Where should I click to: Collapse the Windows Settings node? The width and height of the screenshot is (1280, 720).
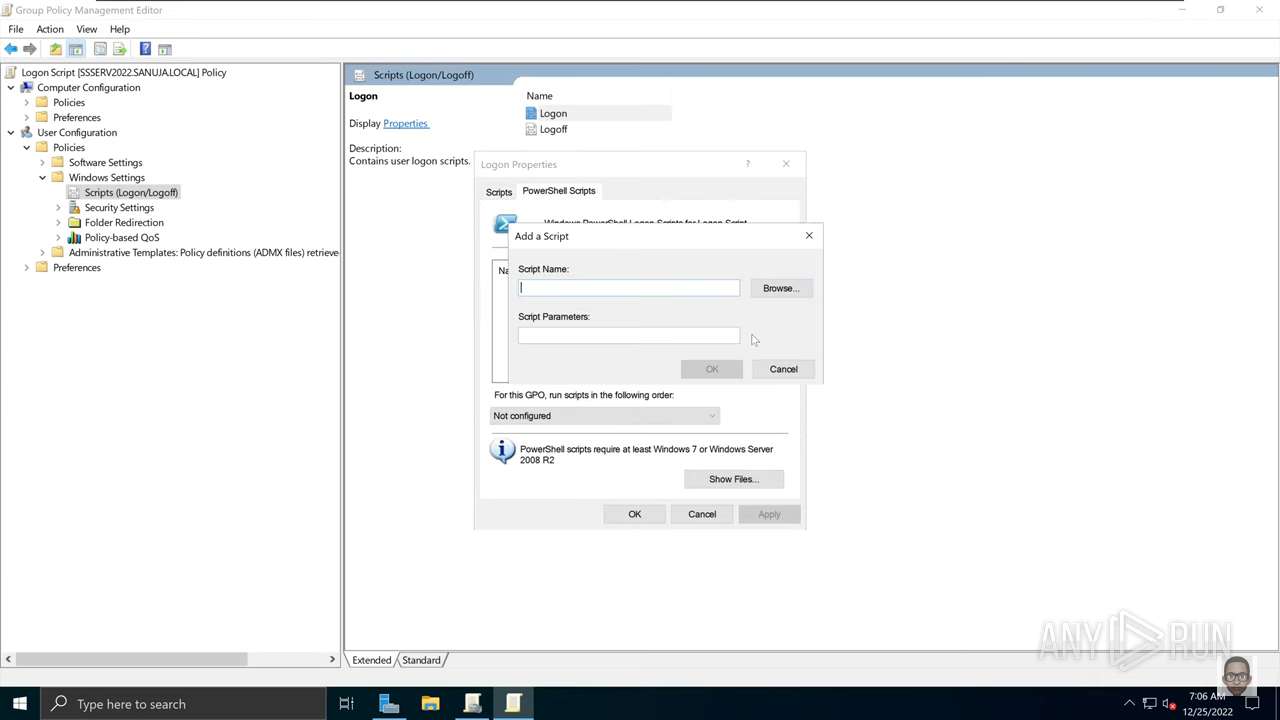point(43,177)
